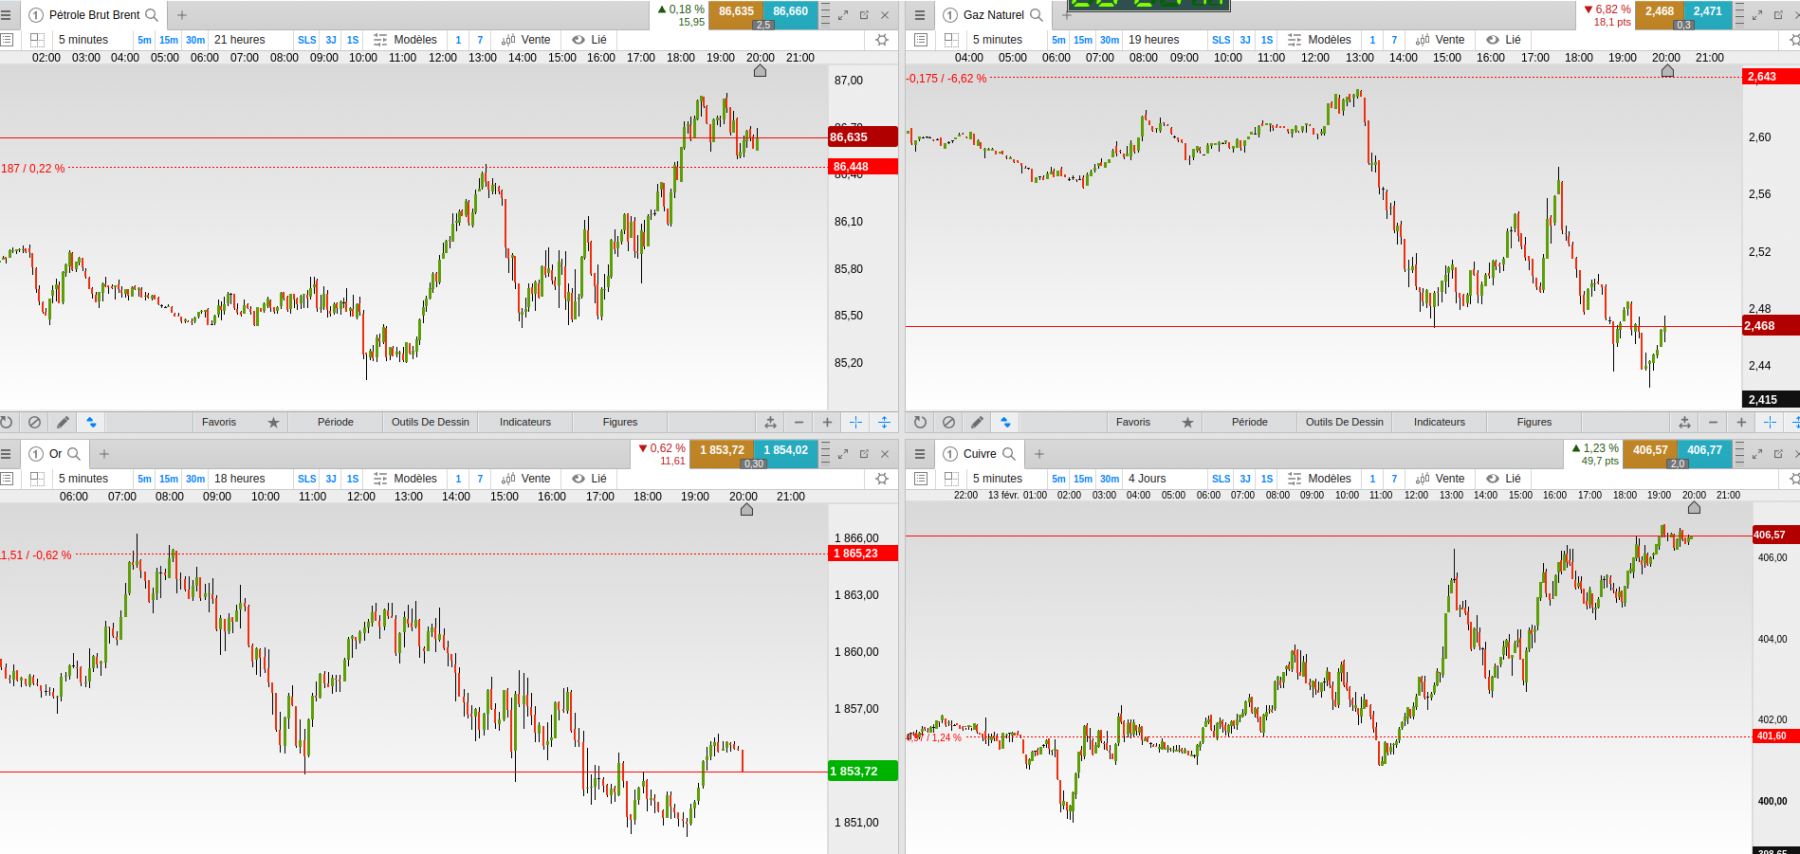
Task: Switch Cuivre chart to 30m timeframe
Action: tap(1110, 479)
